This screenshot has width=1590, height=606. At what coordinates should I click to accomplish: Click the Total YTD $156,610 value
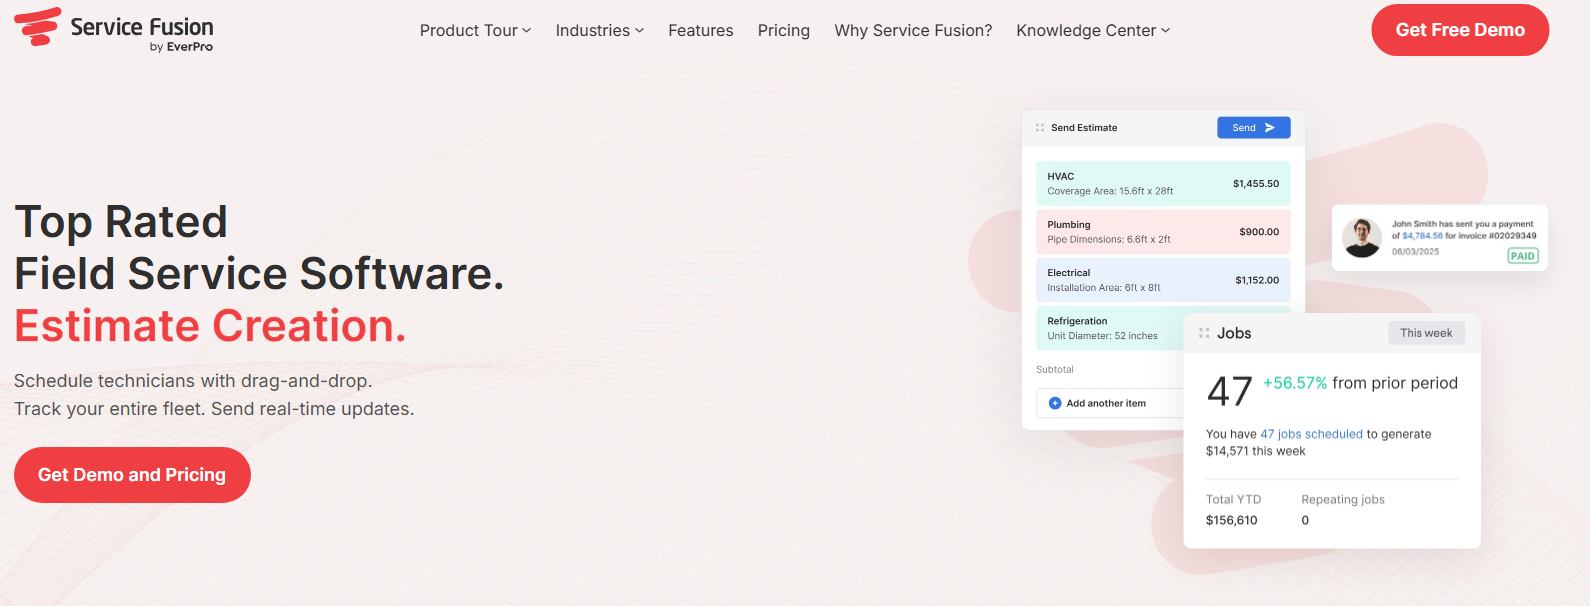(x=1232, y=520)
